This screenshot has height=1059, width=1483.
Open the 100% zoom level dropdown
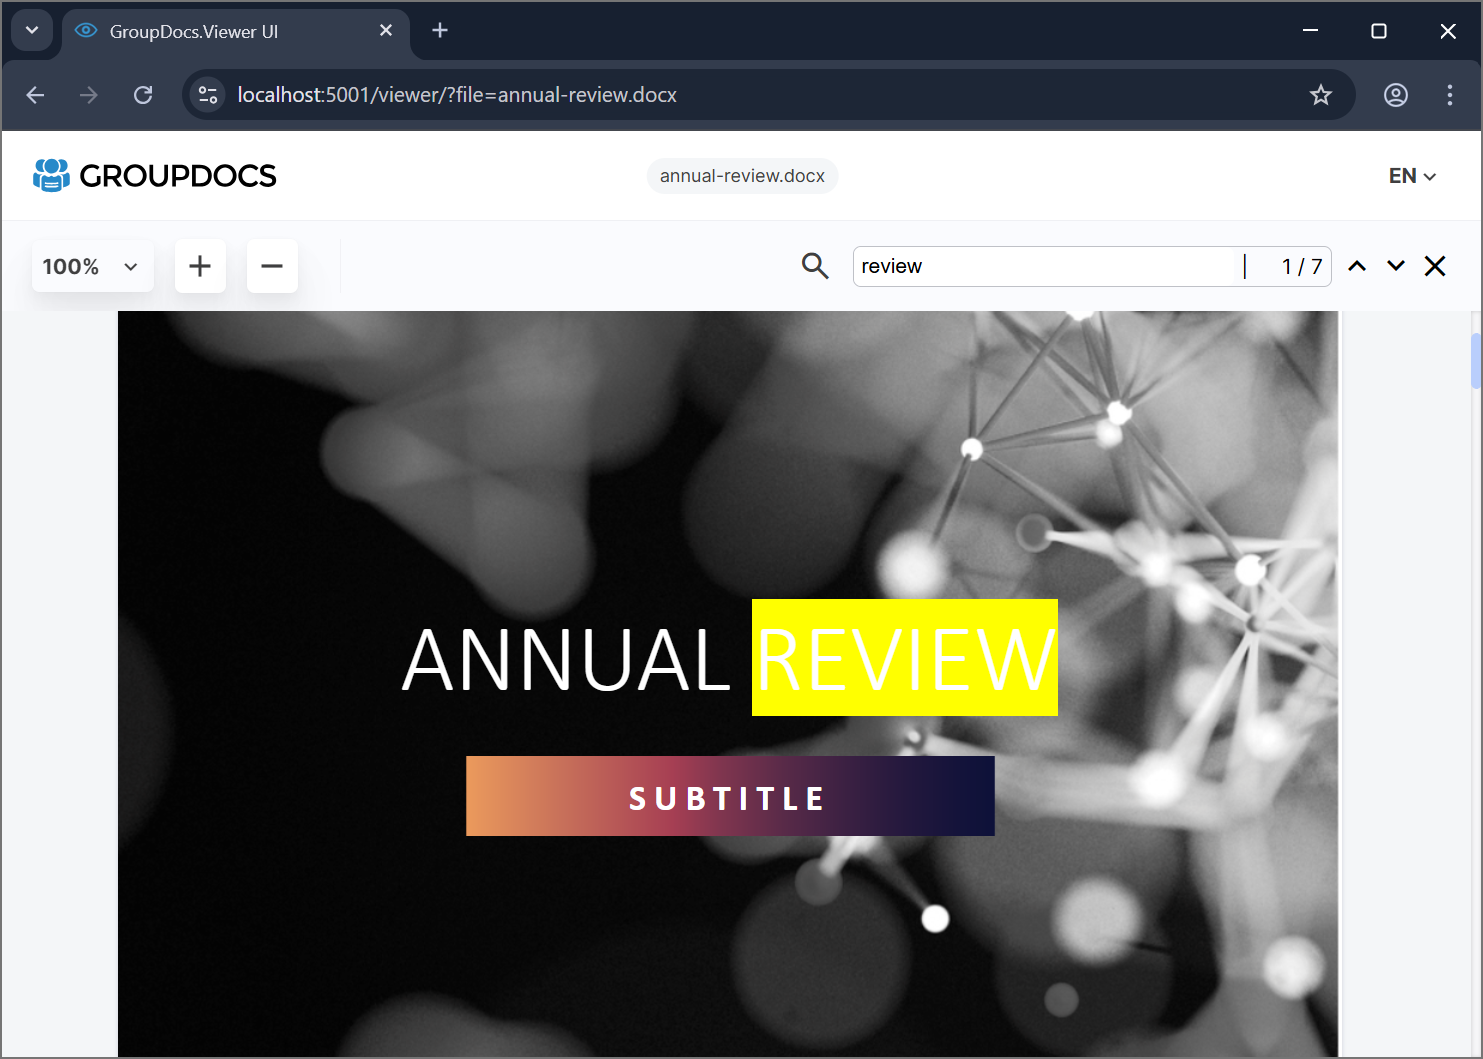(92, 266)
